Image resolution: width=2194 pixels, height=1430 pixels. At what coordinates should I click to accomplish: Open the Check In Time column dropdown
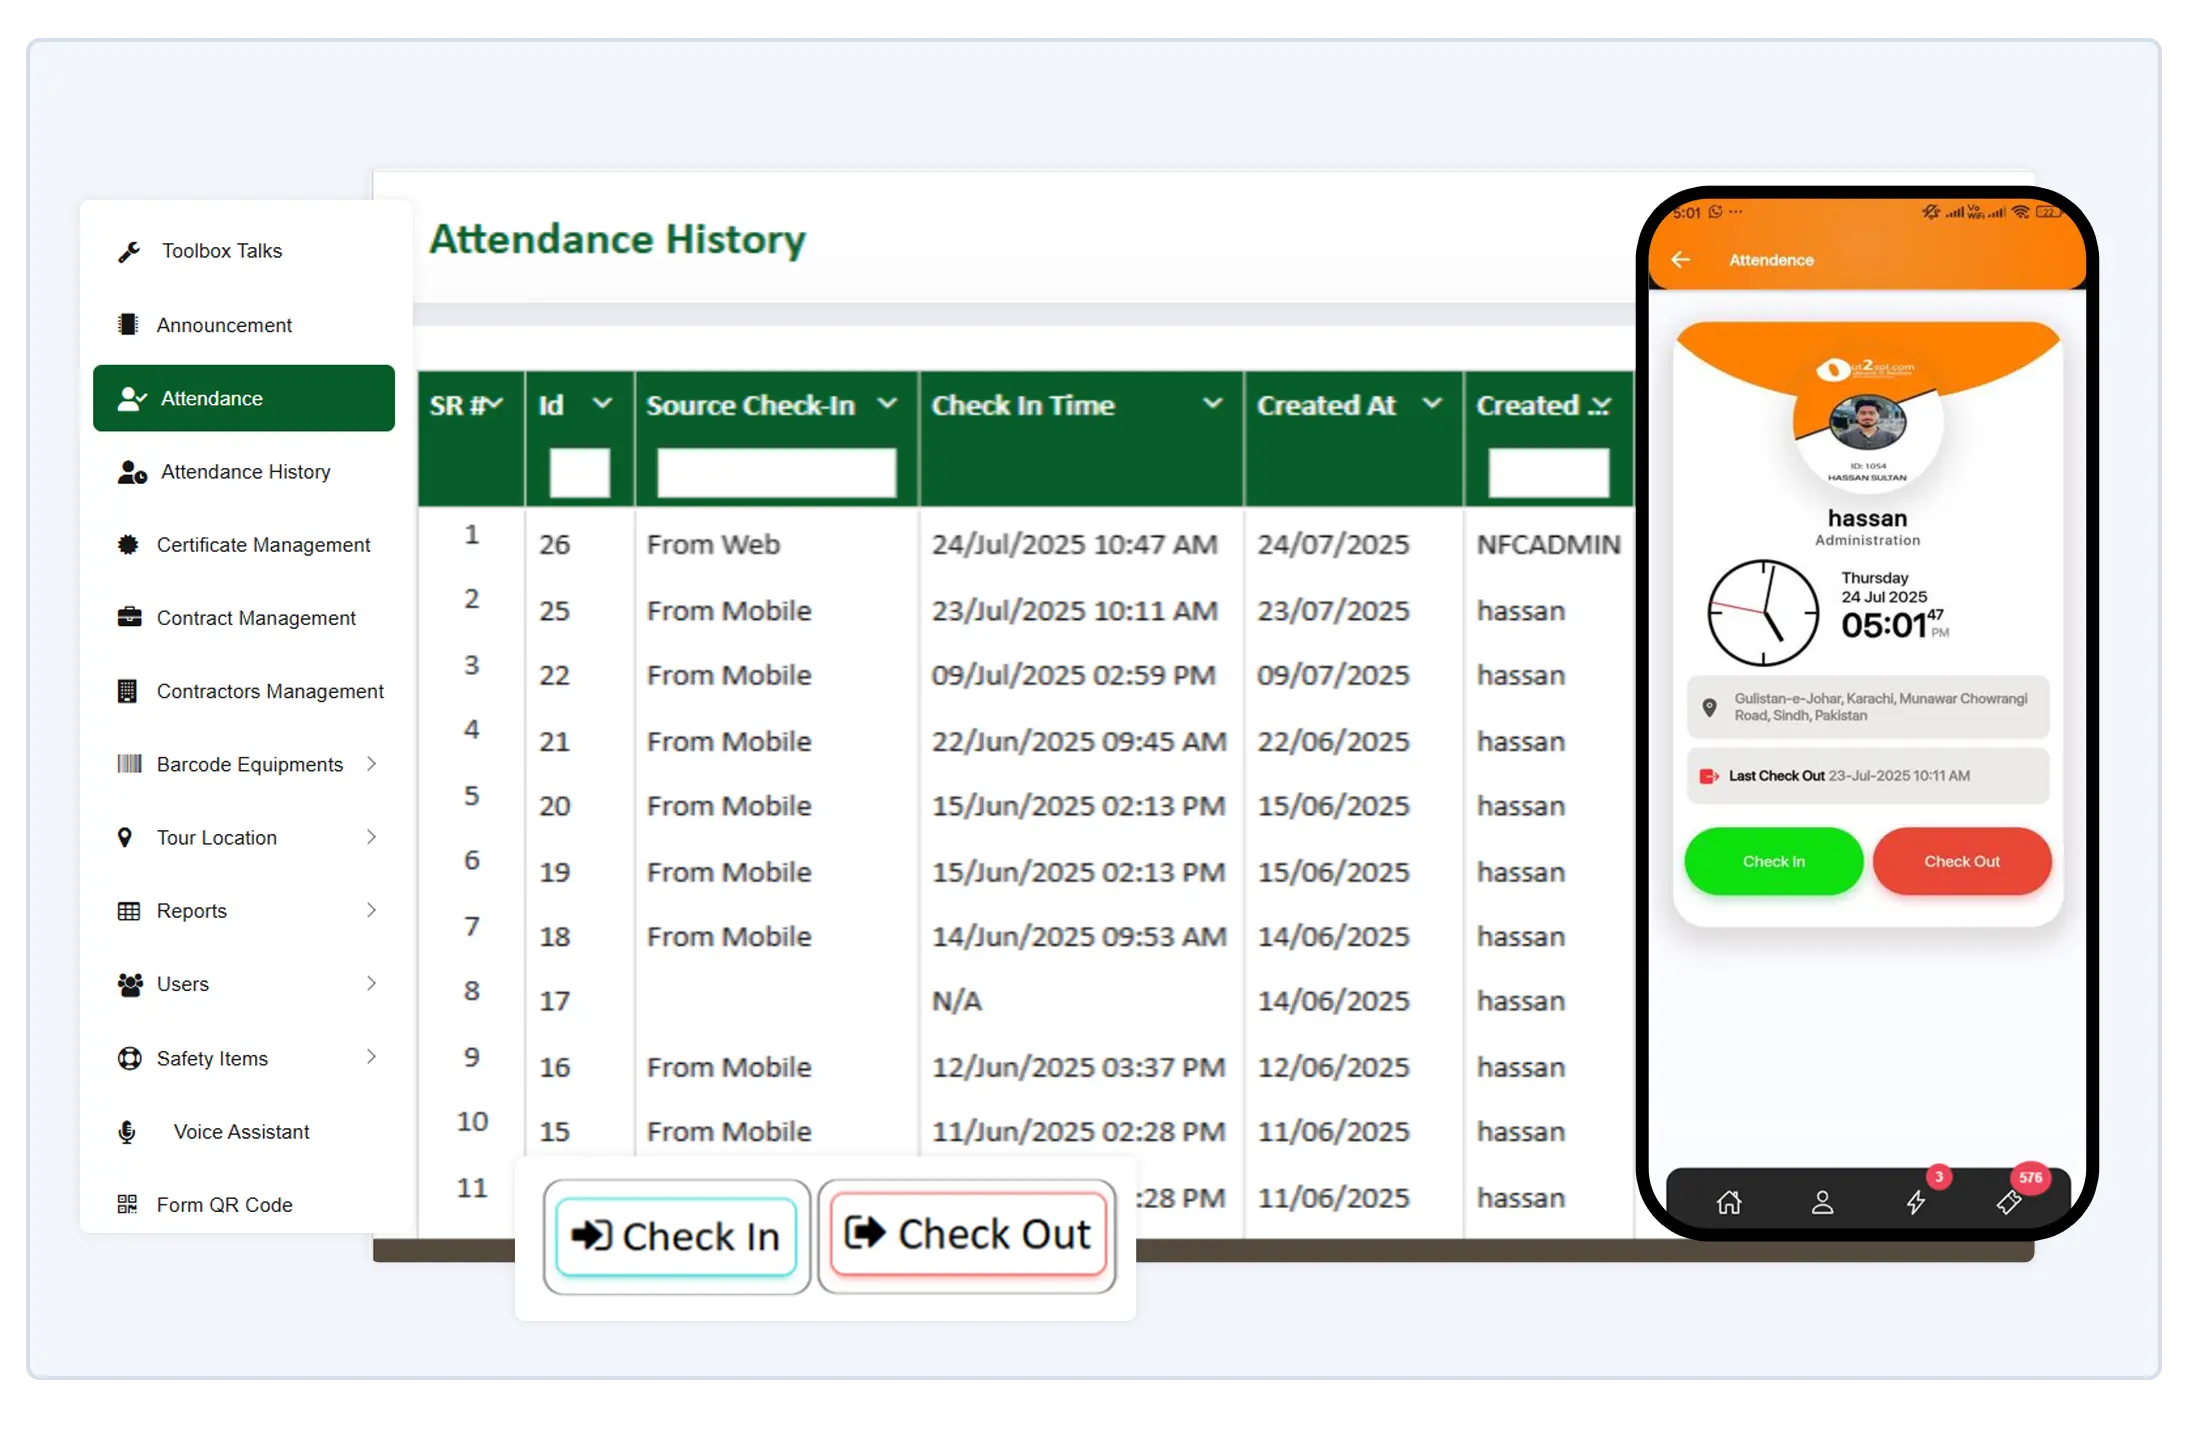(x=1212, y=403)
